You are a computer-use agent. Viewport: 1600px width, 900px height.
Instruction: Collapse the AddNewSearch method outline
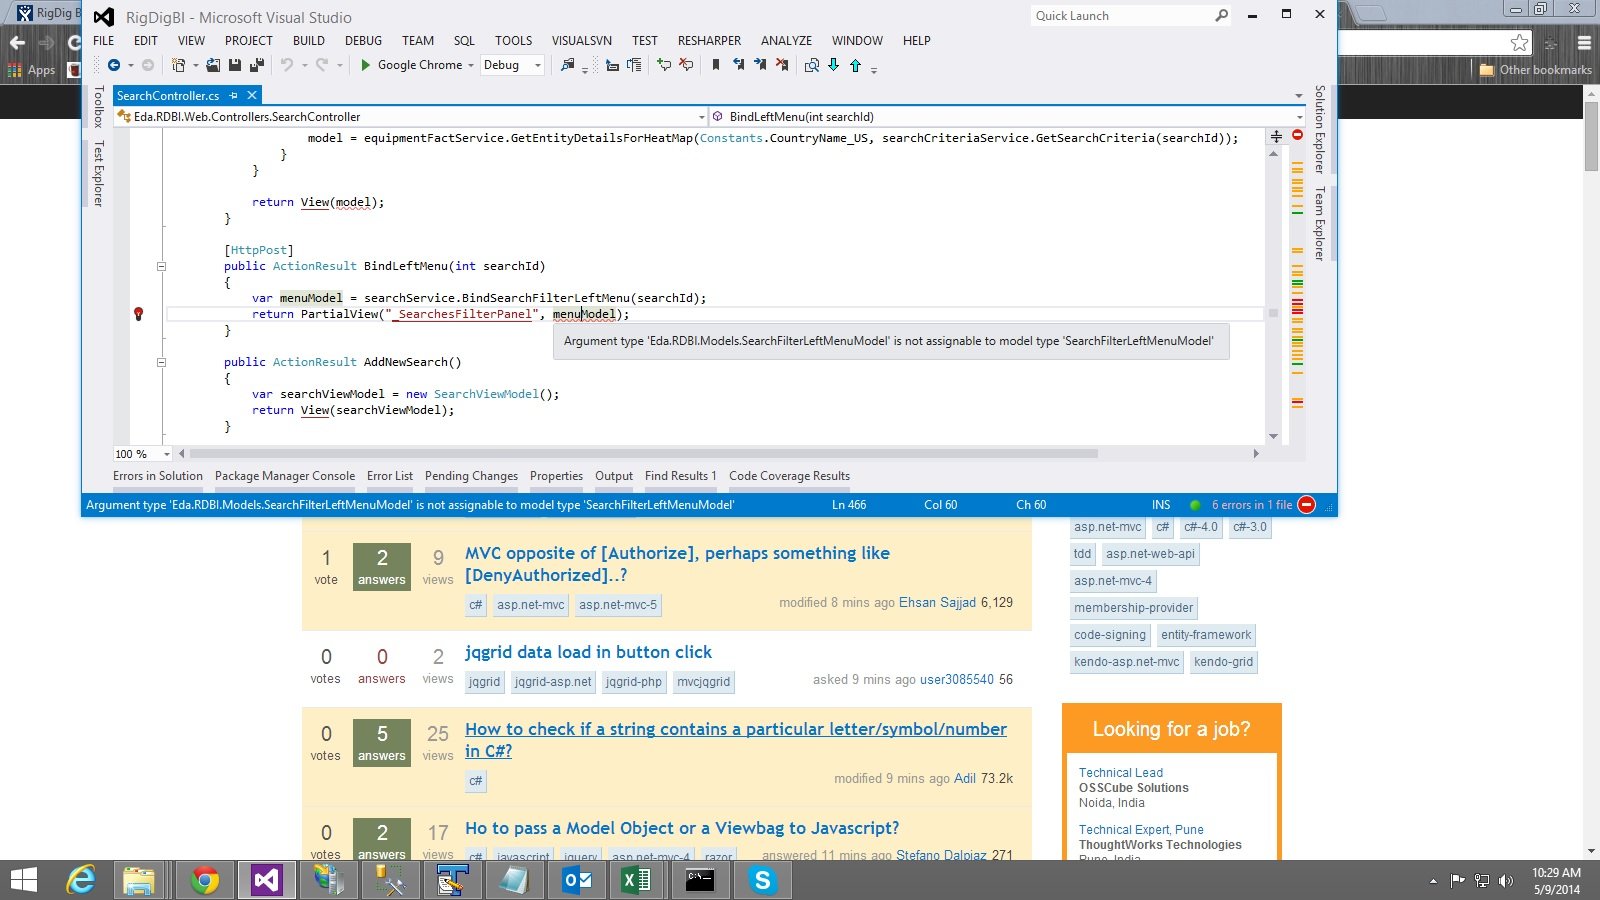coord(161,362)
